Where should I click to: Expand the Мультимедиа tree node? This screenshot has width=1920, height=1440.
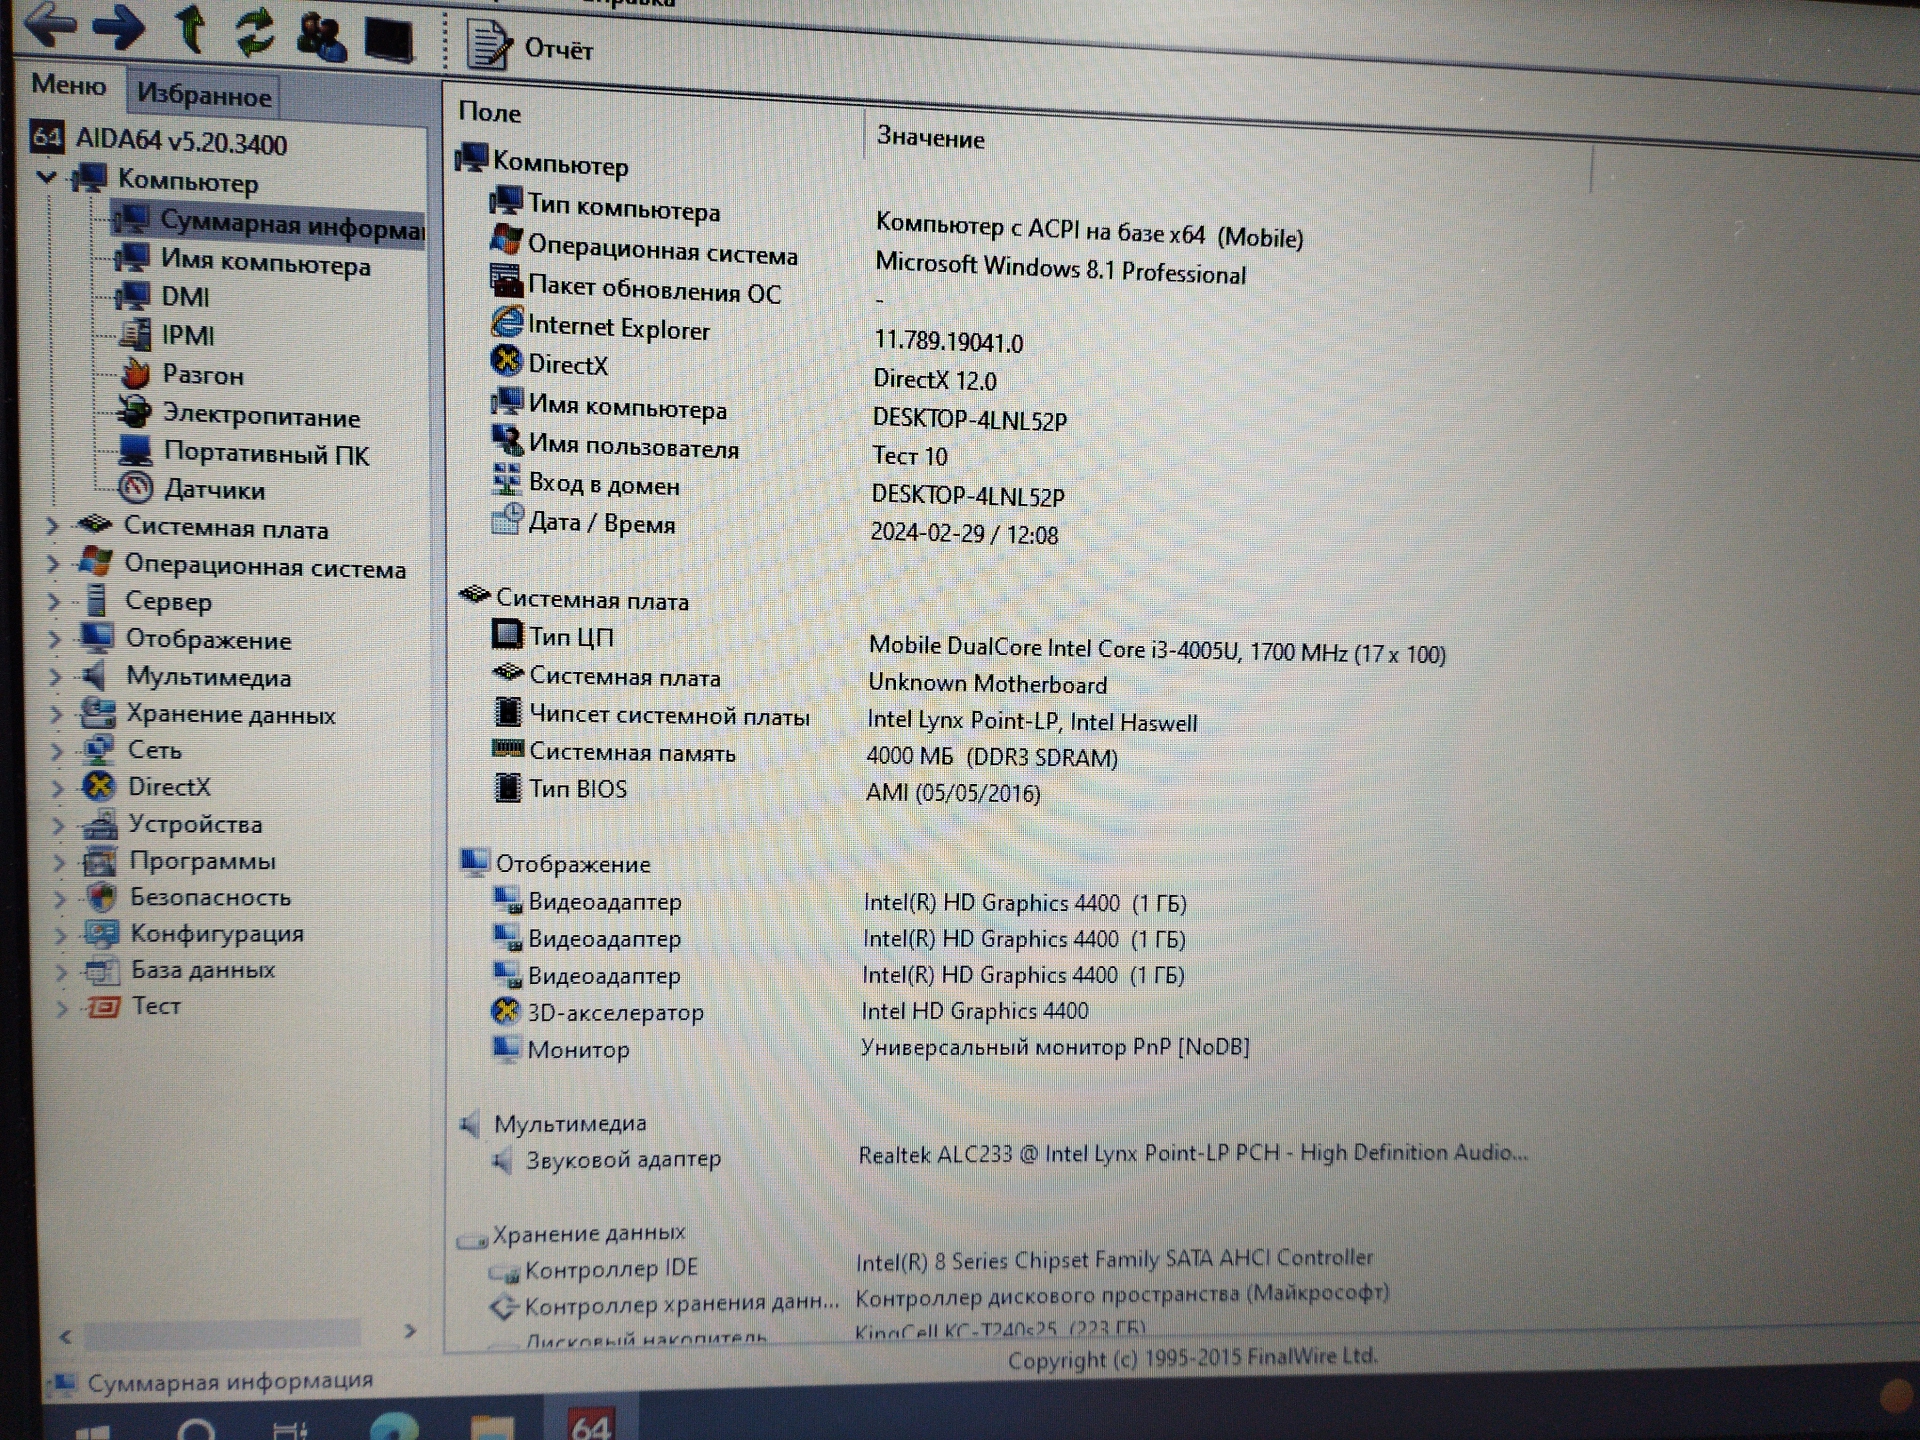[55, 677]
